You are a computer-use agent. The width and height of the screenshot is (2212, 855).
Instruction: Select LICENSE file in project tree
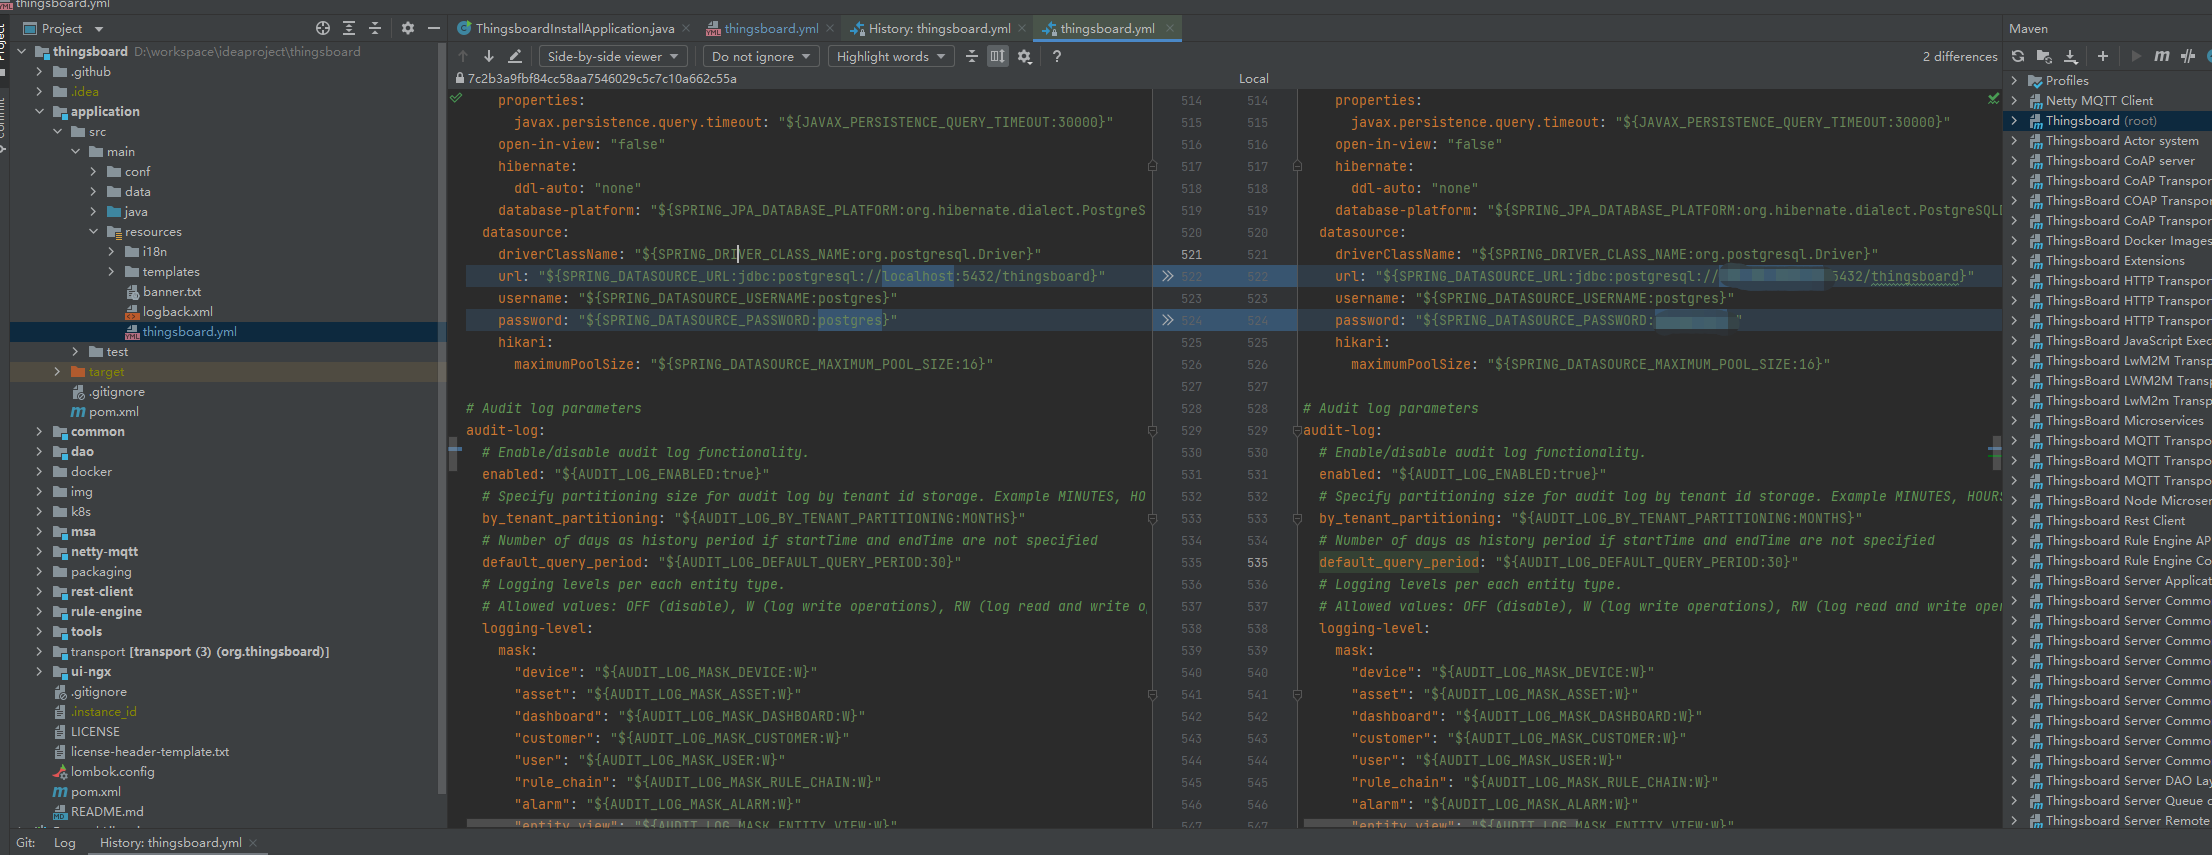click(x=95, y=732)
